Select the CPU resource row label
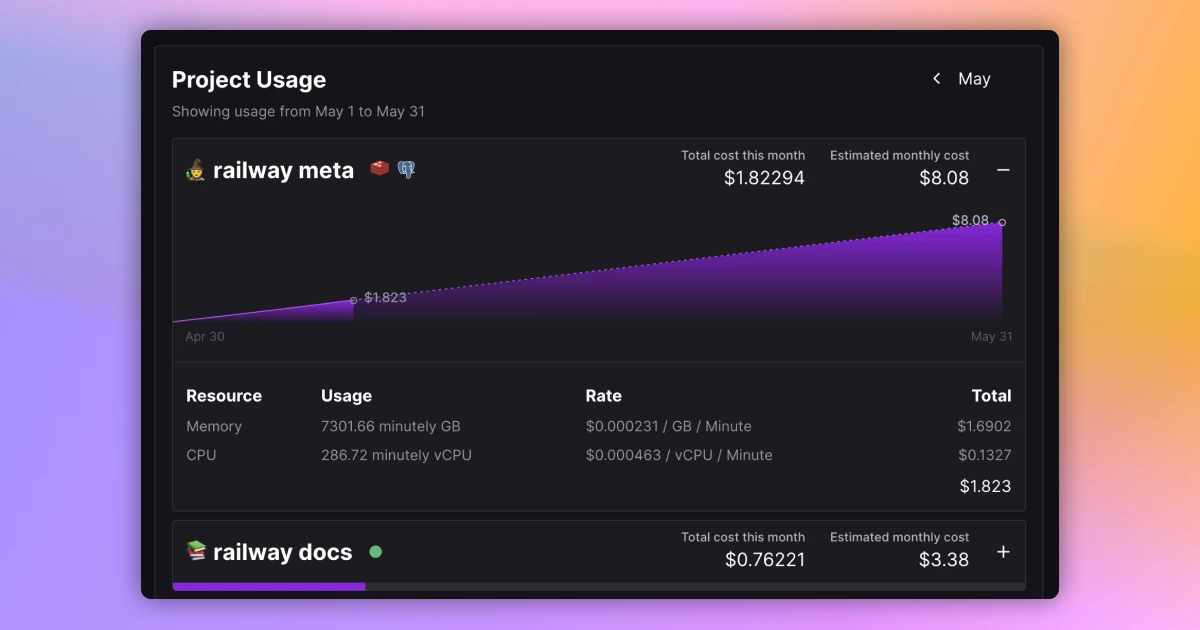 pos(201,455)
